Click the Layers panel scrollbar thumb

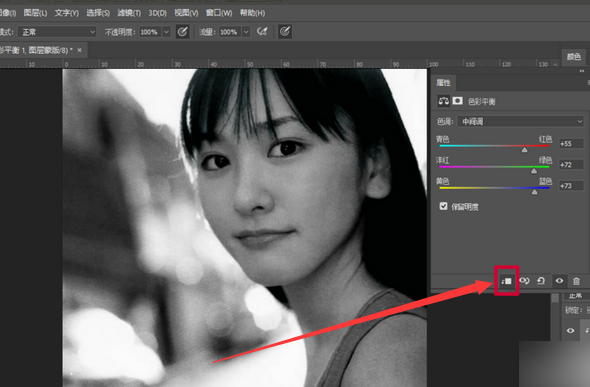[x=555, y=298]
